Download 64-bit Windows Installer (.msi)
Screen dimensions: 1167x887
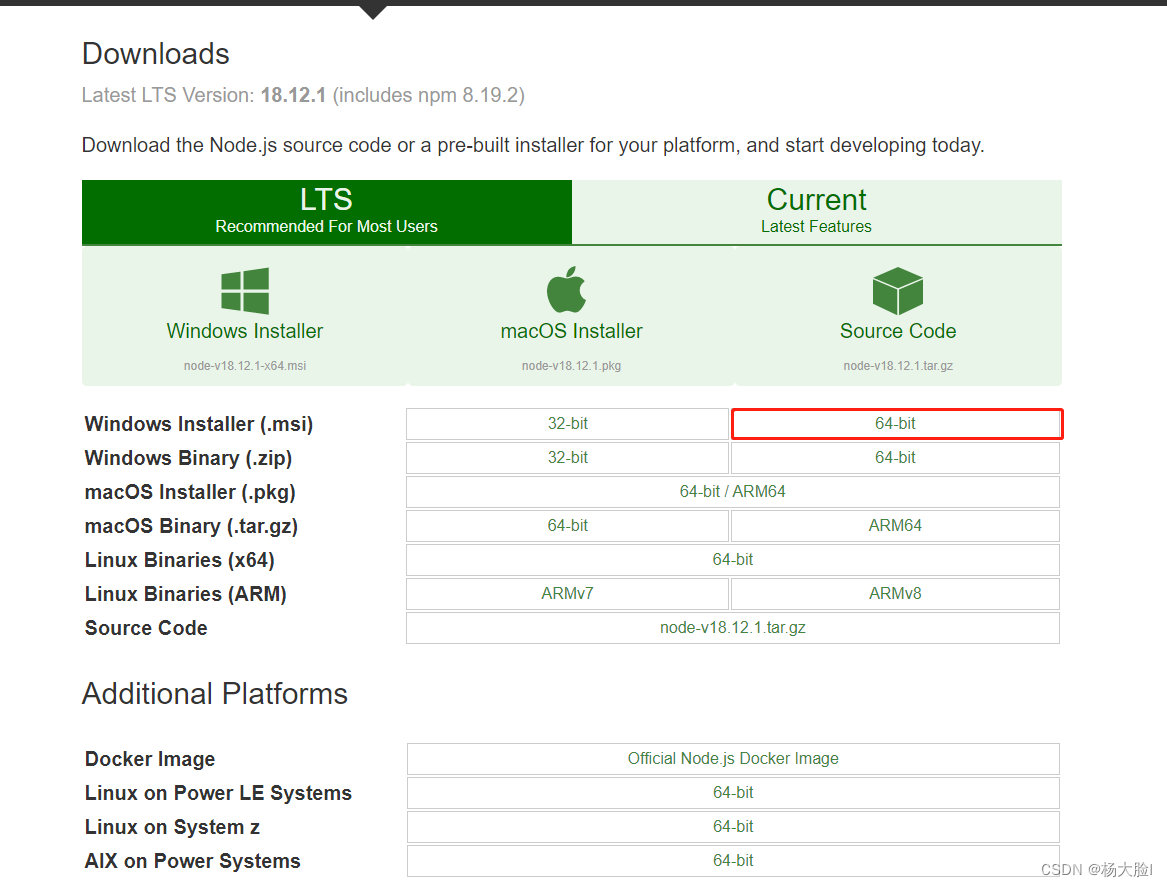[x=896, y=423]
